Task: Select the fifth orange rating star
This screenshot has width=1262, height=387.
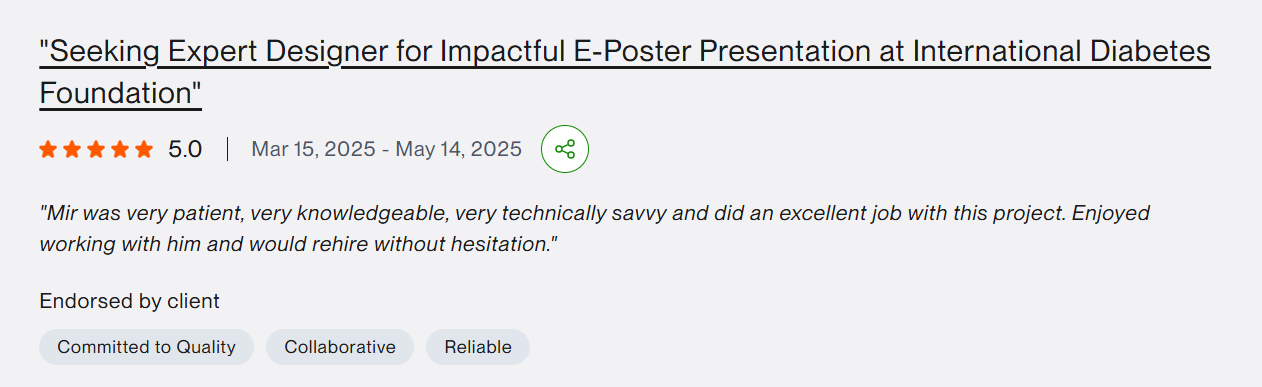Action: tap(144, 150)
